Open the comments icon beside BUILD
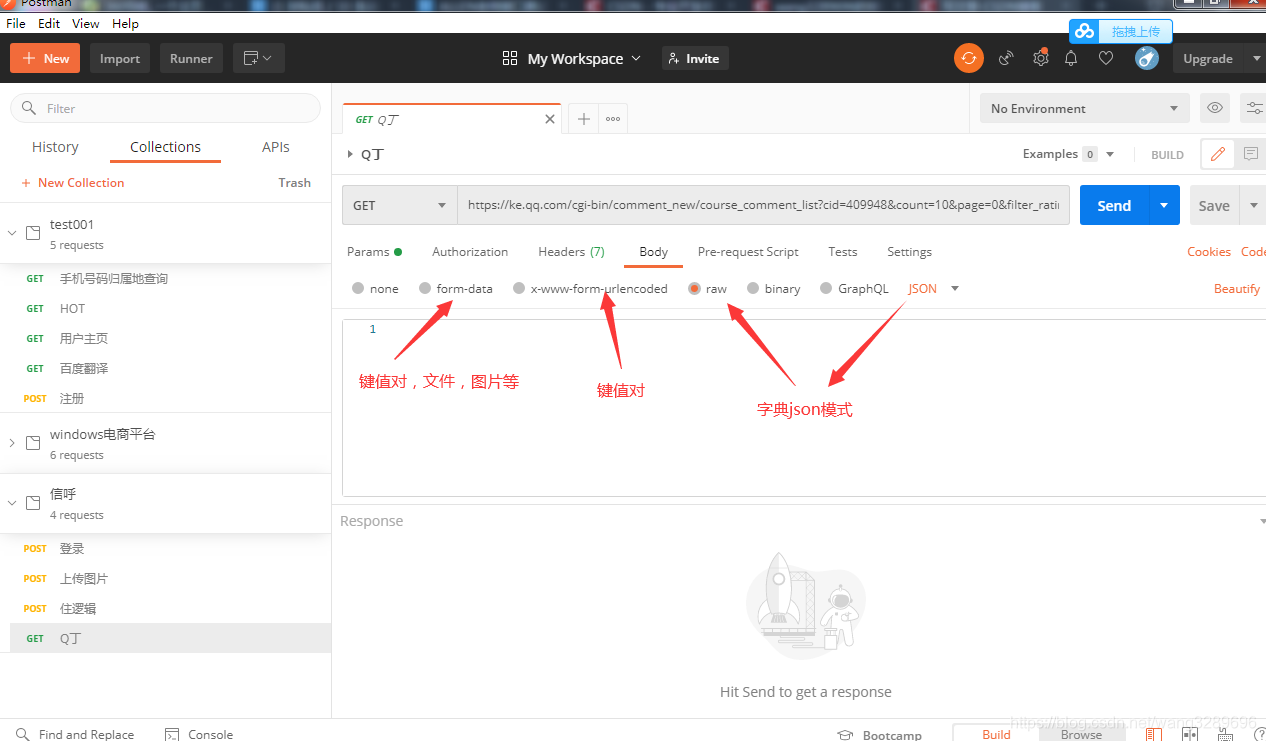The image size is (1266, 741). coord(1250,154)
